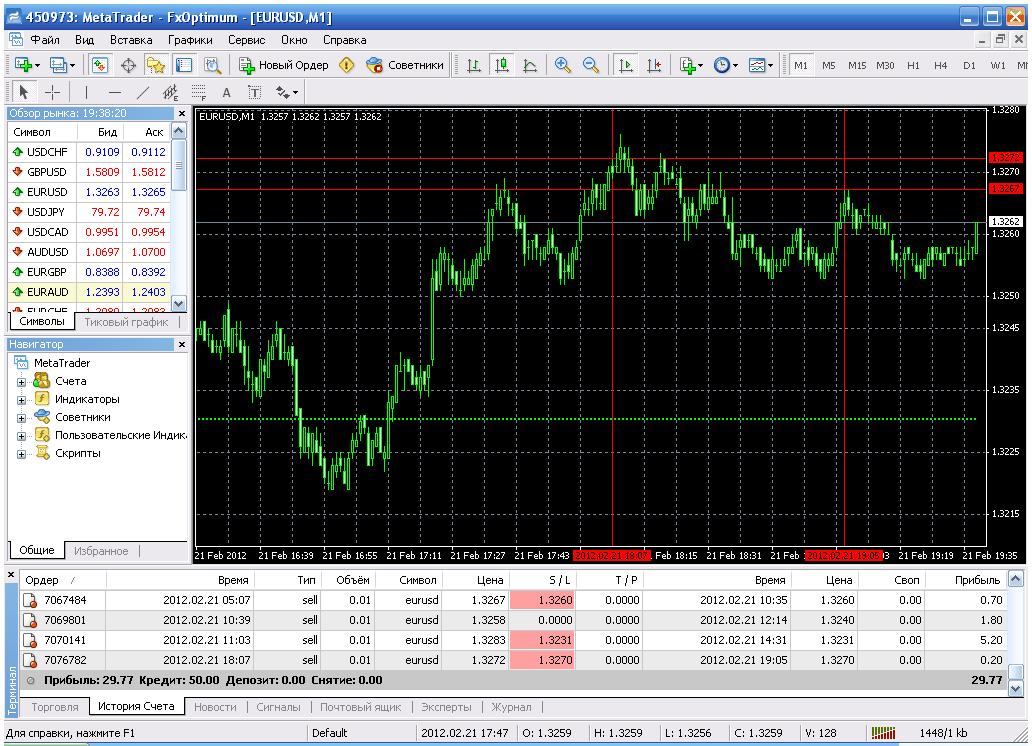Draw a trendline with the diagonal line tool
This screenshot has width=1032, height=746.
[142, 92]
